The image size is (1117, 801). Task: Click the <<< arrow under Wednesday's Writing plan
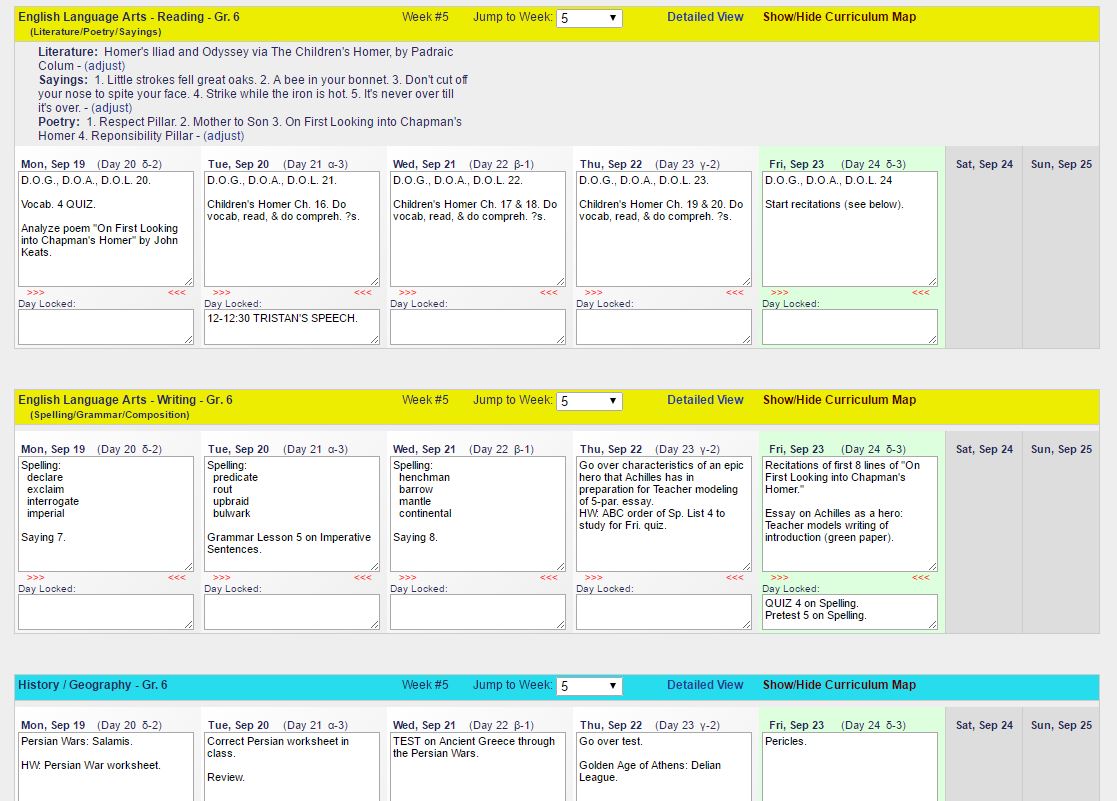click(x=549, y=578)
